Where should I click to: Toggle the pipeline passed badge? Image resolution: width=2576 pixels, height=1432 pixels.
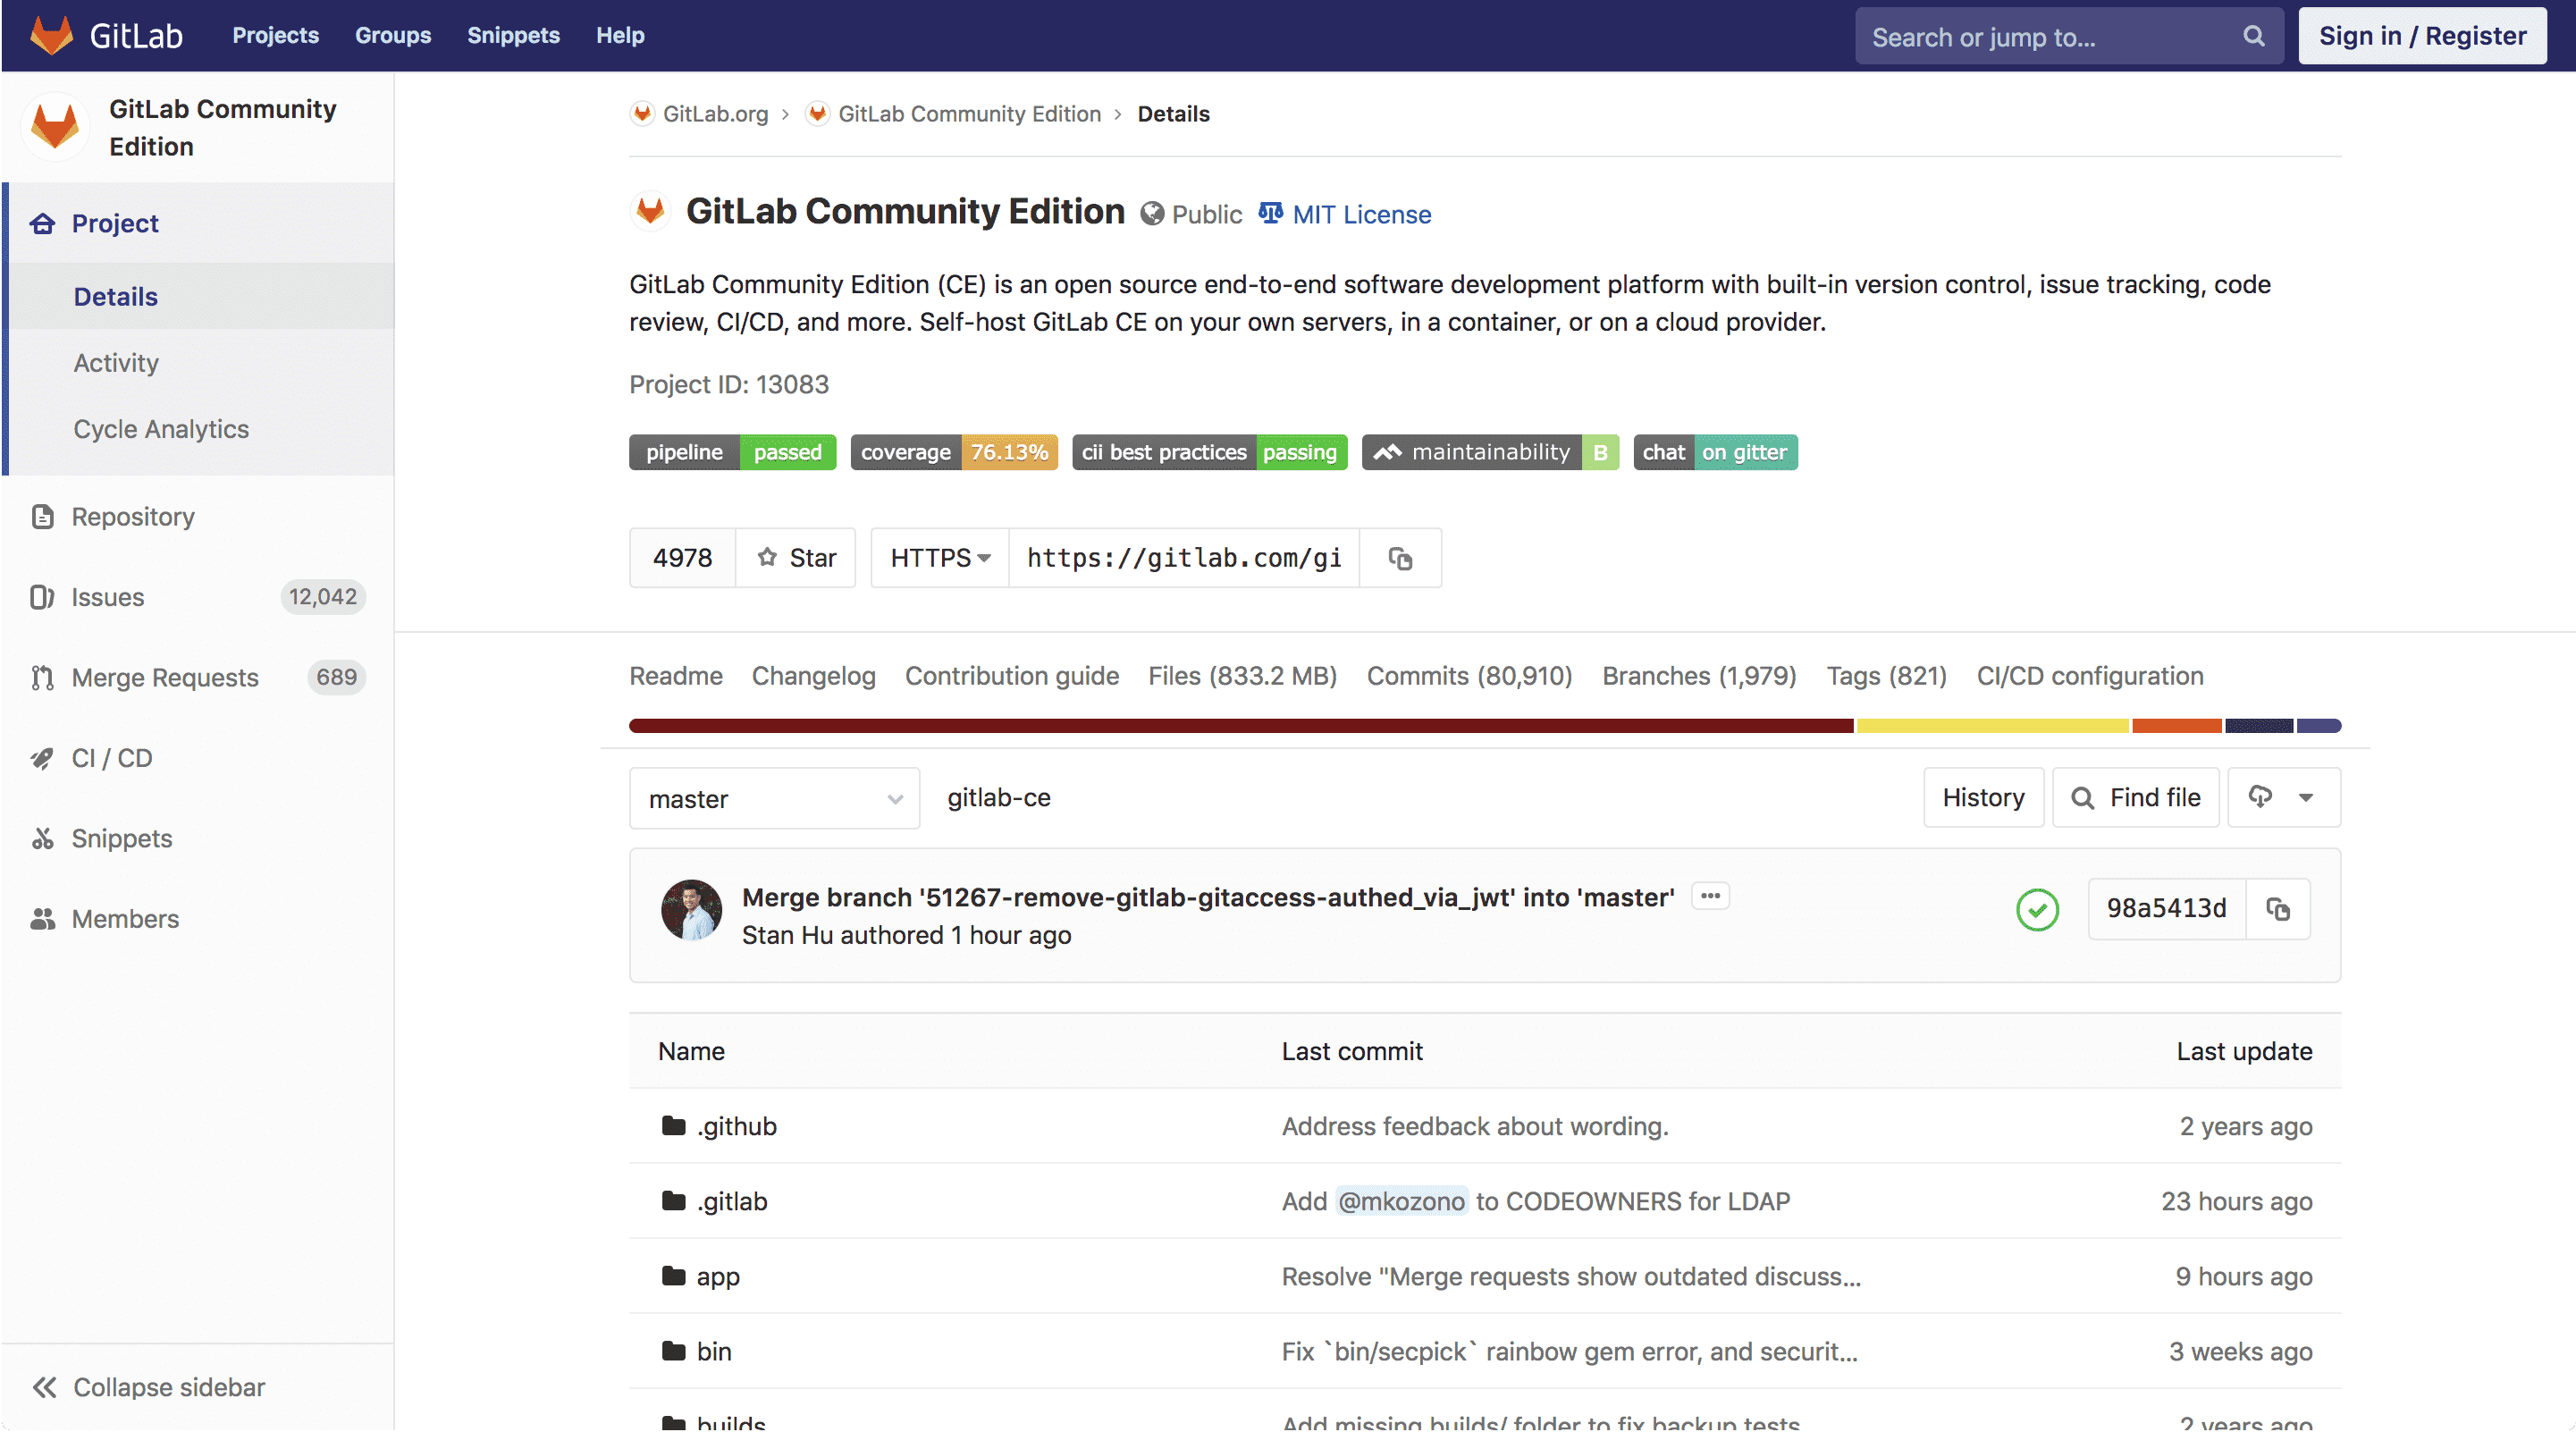(x=732, y=453)
